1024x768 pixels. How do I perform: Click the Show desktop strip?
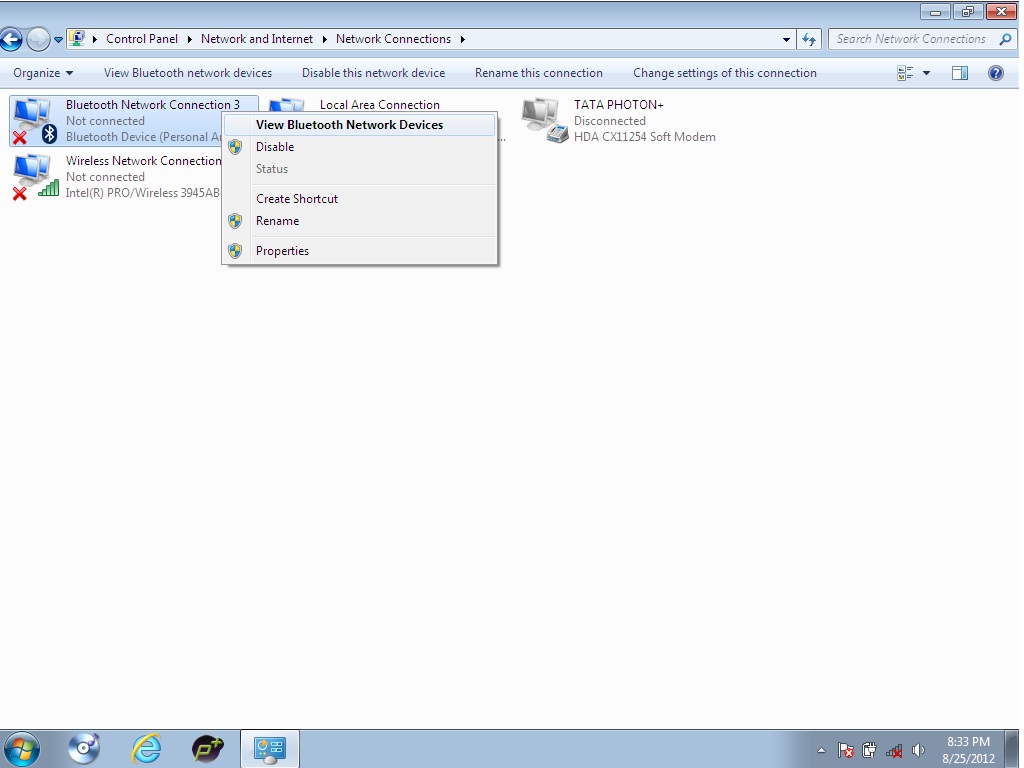(1012, 749)
